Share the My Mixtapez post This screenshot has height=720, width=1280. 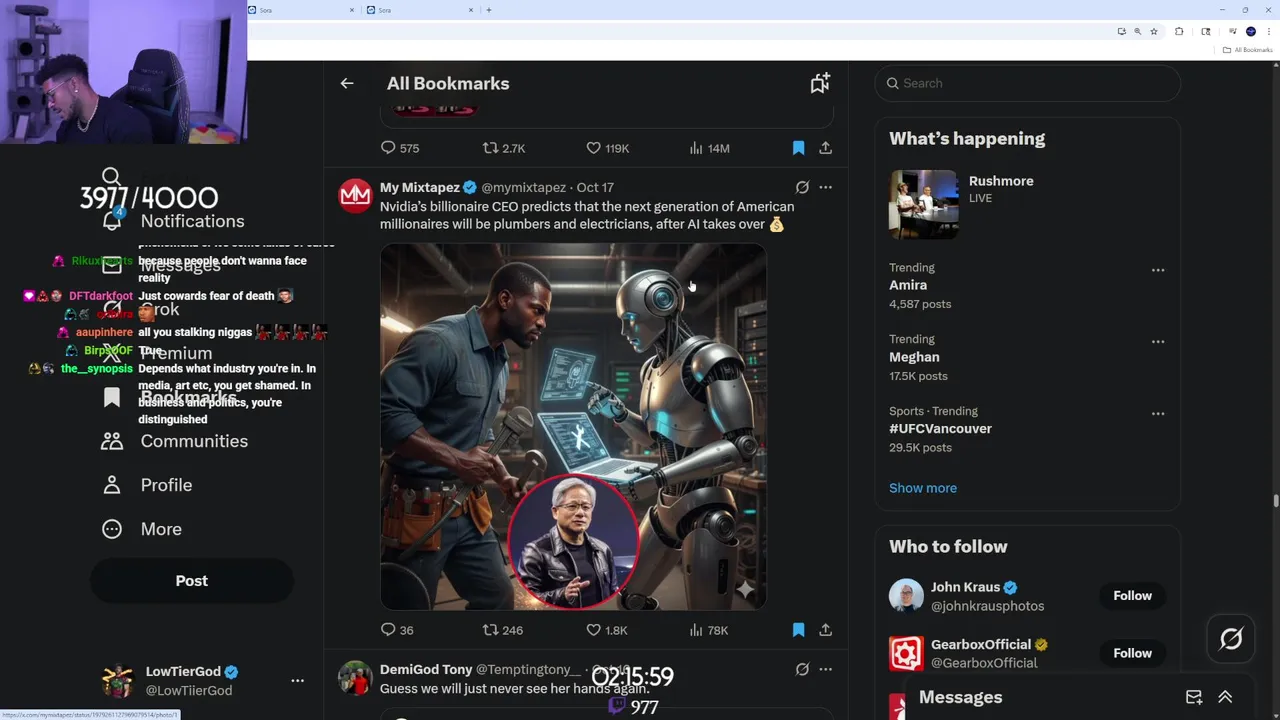825,630
